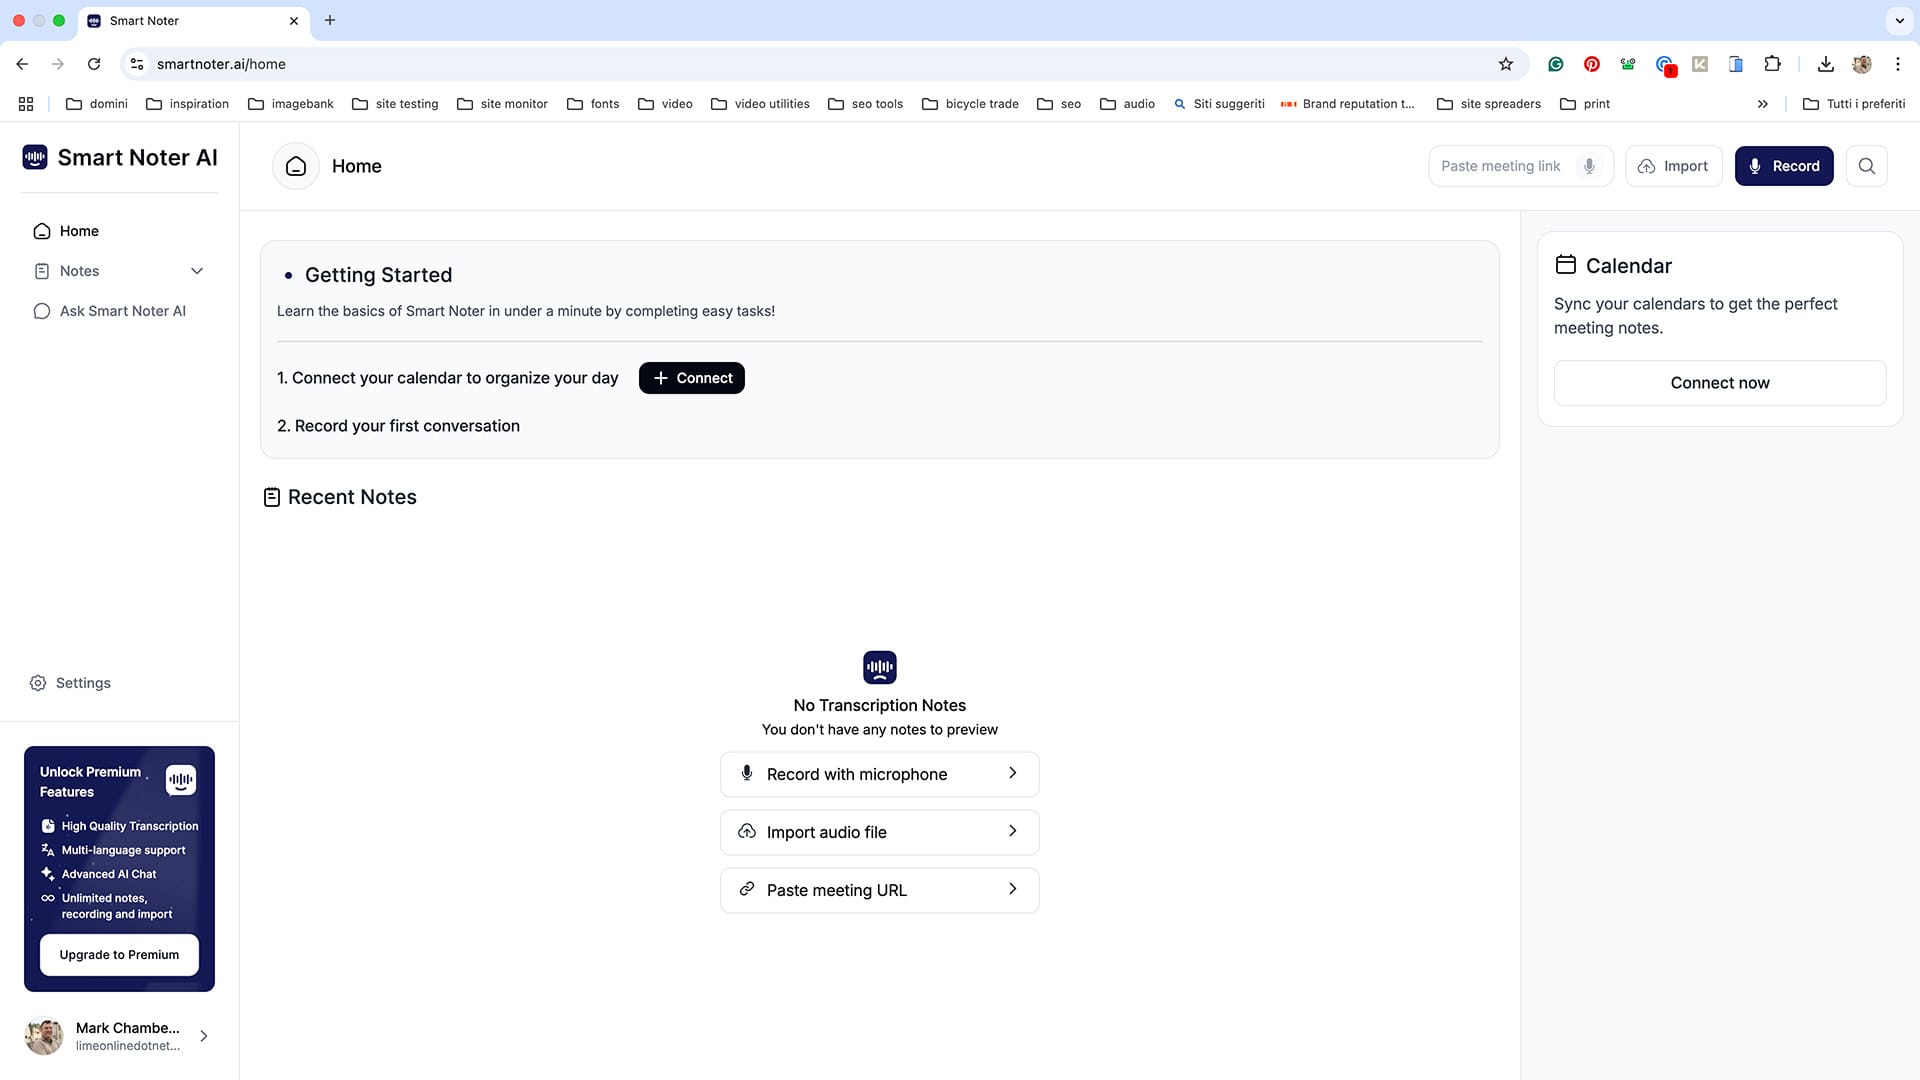
Task: Open the Chrome three-dot menu
Action: click(x=1898, y=64)
